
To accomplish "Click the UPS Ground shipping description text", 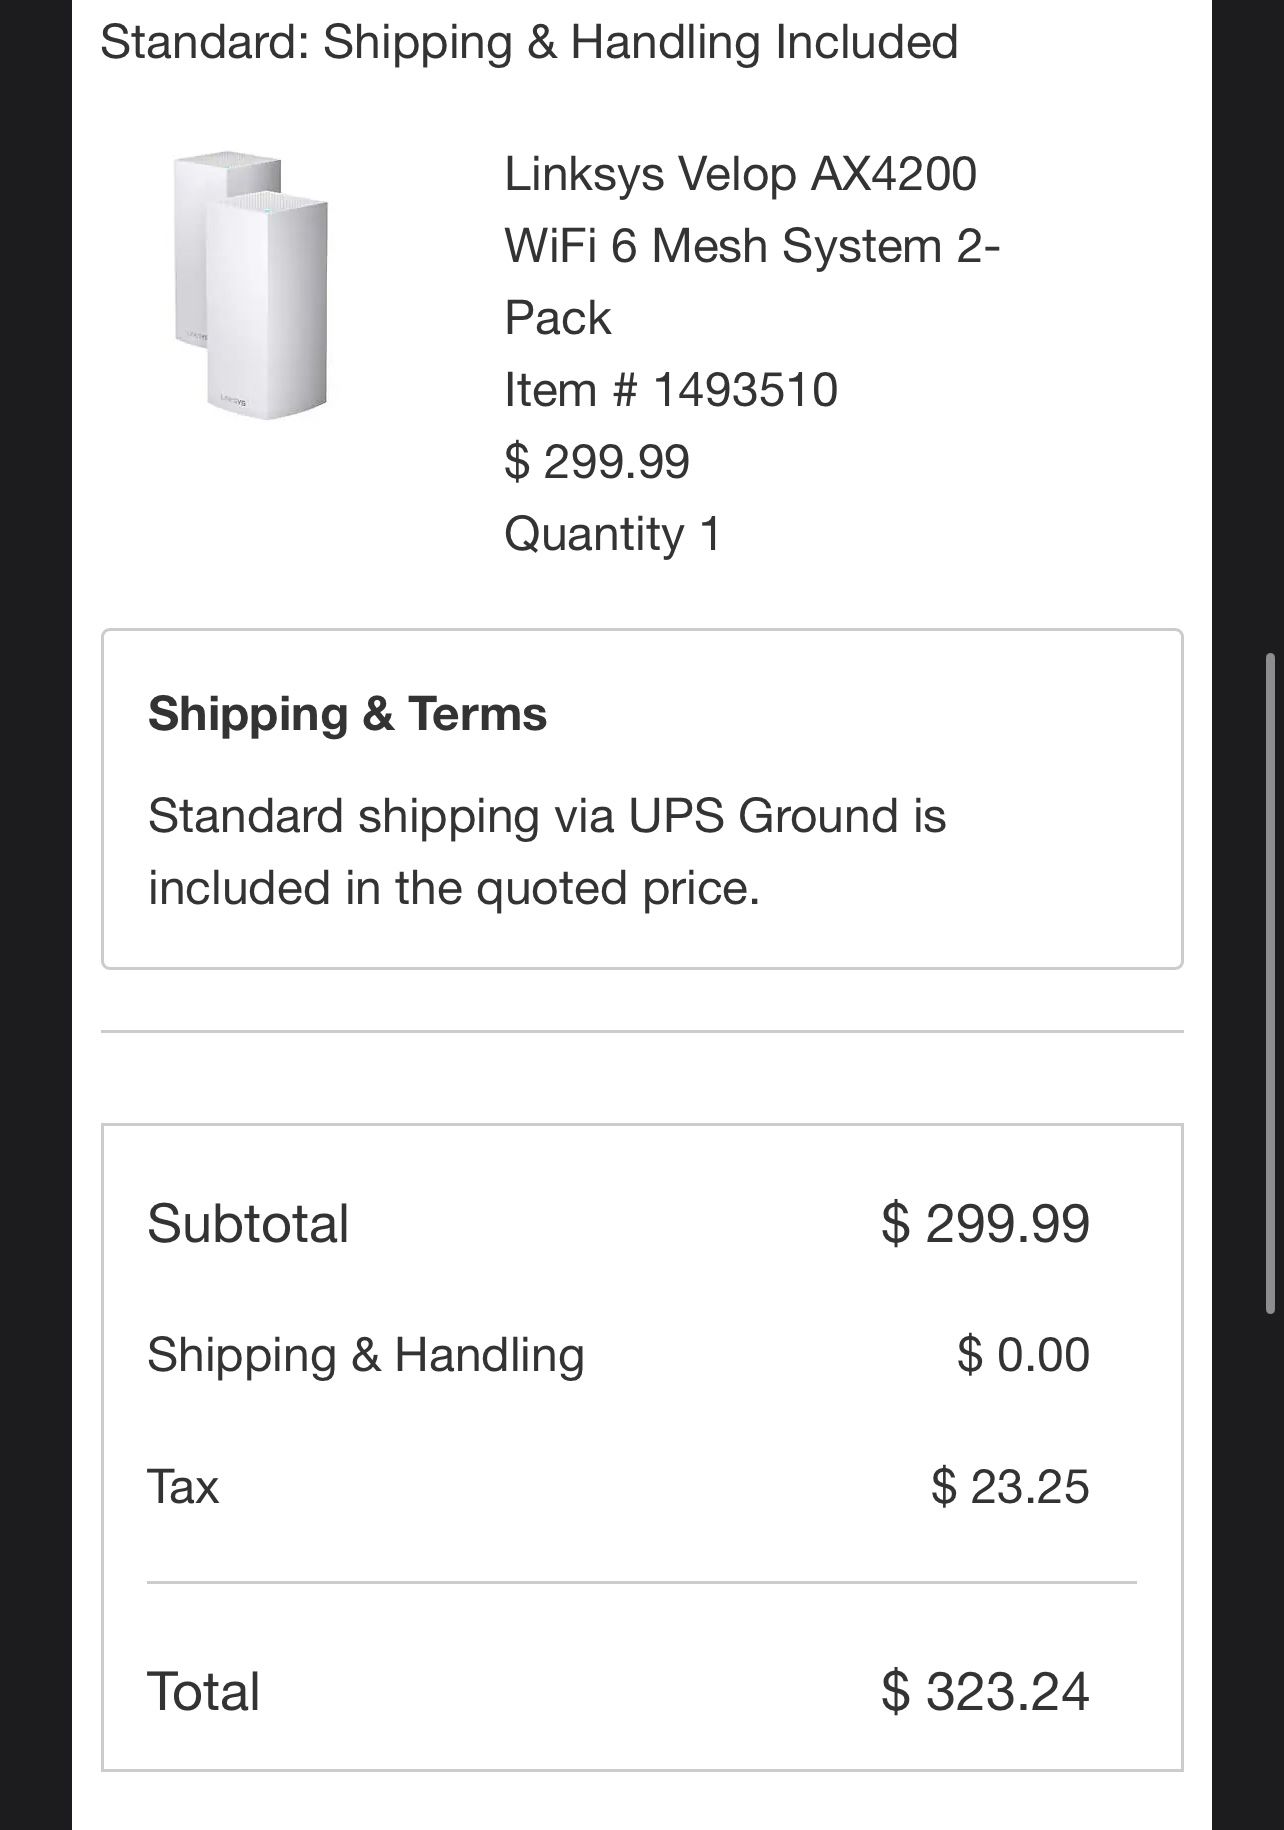I will [x=546, y=851].
